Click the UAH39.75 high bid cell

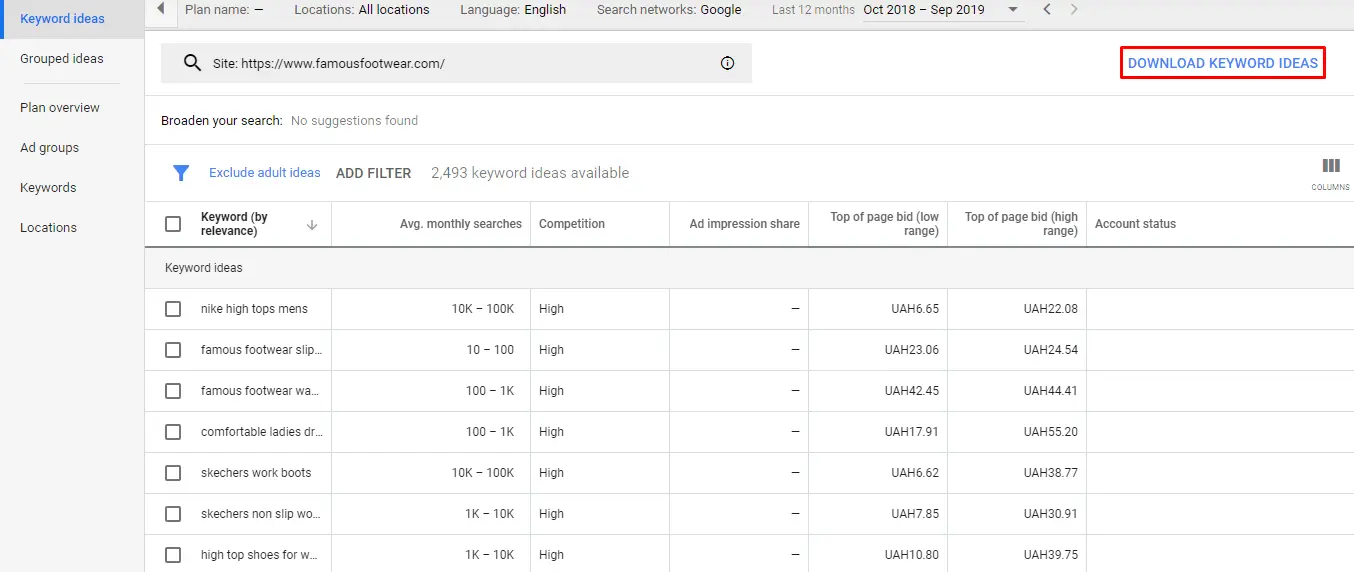[1051, 555]
